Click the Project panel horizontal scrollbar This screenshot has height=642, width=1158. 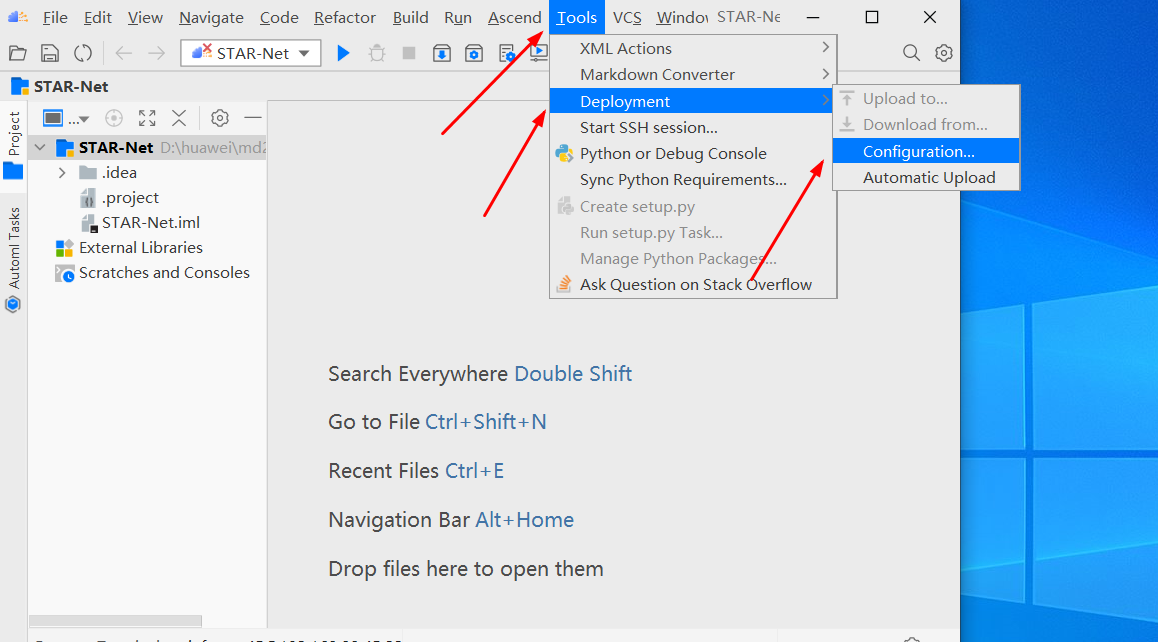pyautogui.click(x=115, y=621)
